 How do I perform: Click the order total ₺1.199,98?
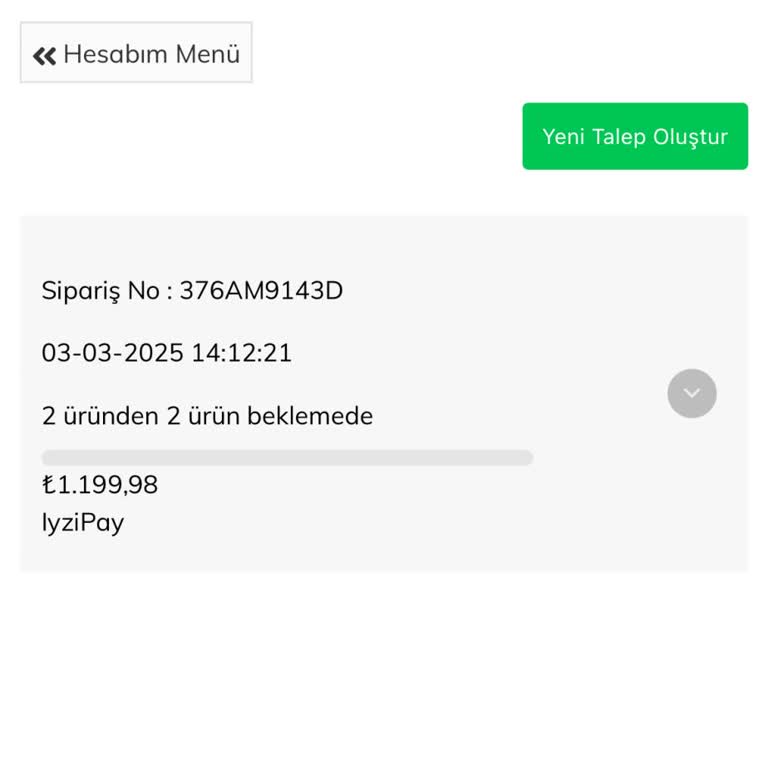tap(100, 485)
